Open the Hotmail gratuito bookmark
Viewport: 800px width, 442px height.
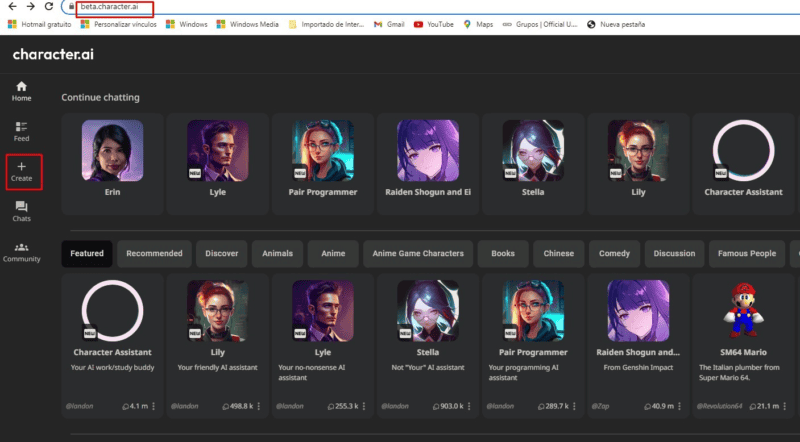(x=40, y=24)
